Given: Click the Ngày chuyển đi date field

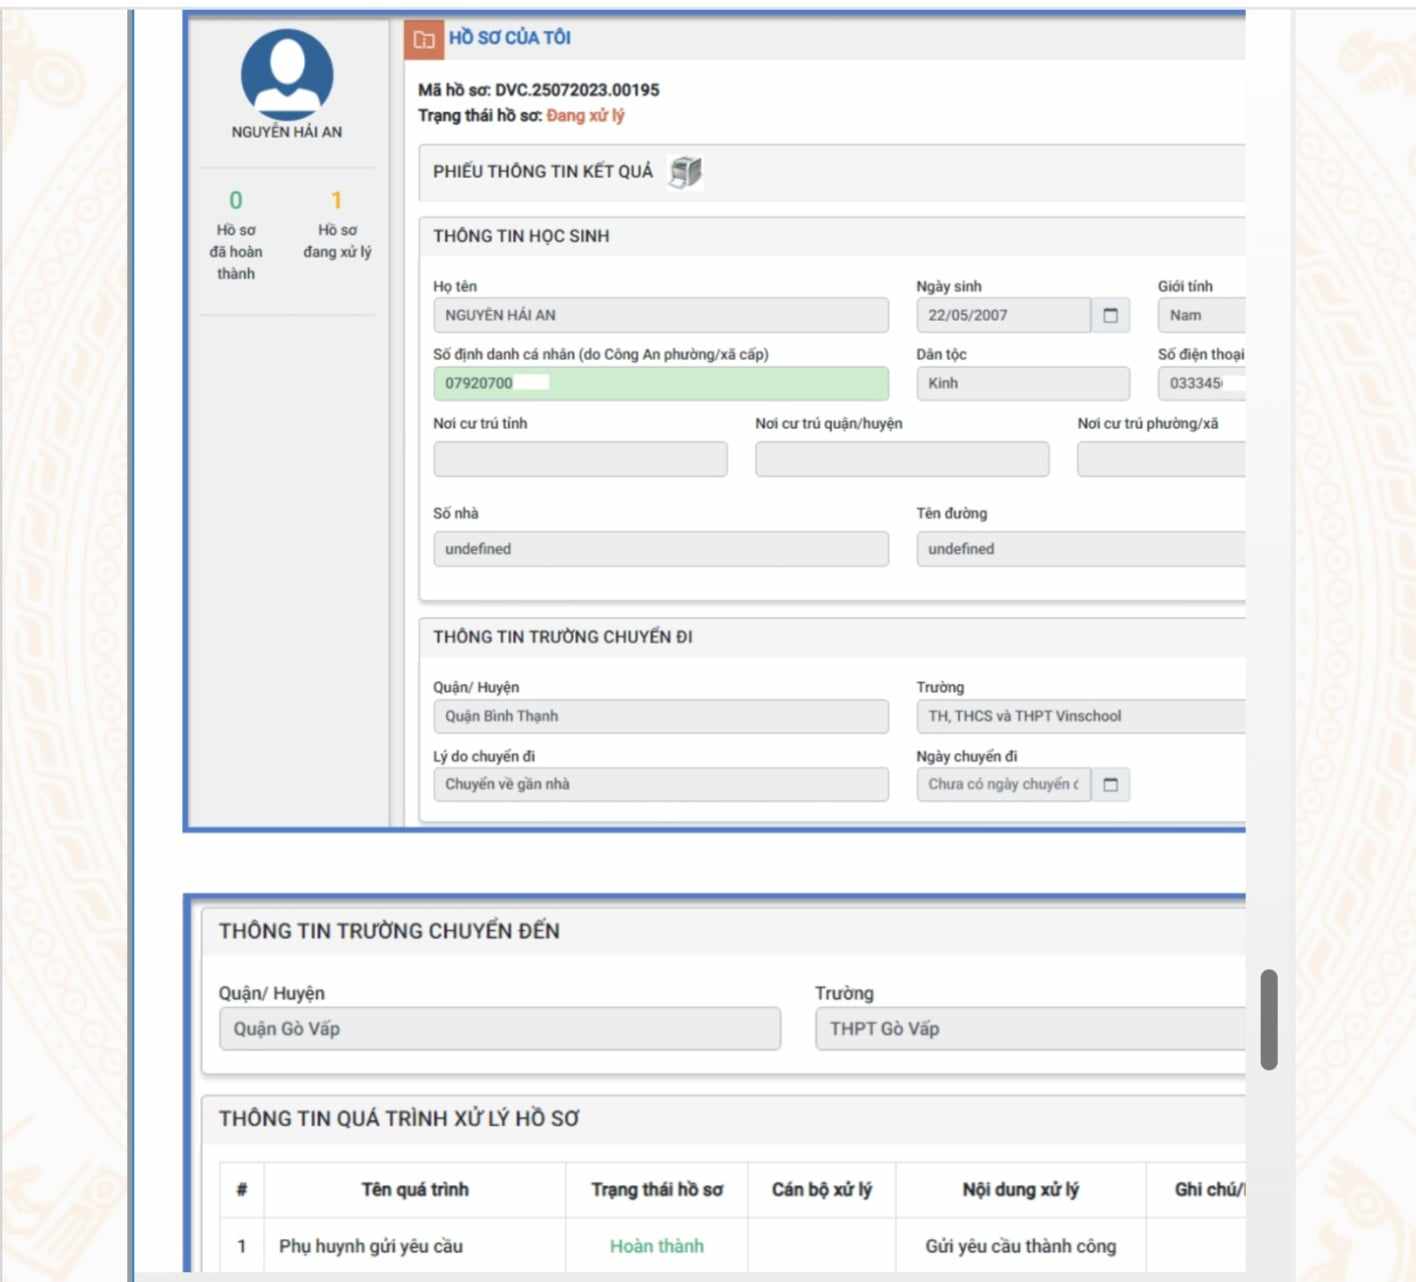Looking at the screenshot, I should tap(1003, 784).
